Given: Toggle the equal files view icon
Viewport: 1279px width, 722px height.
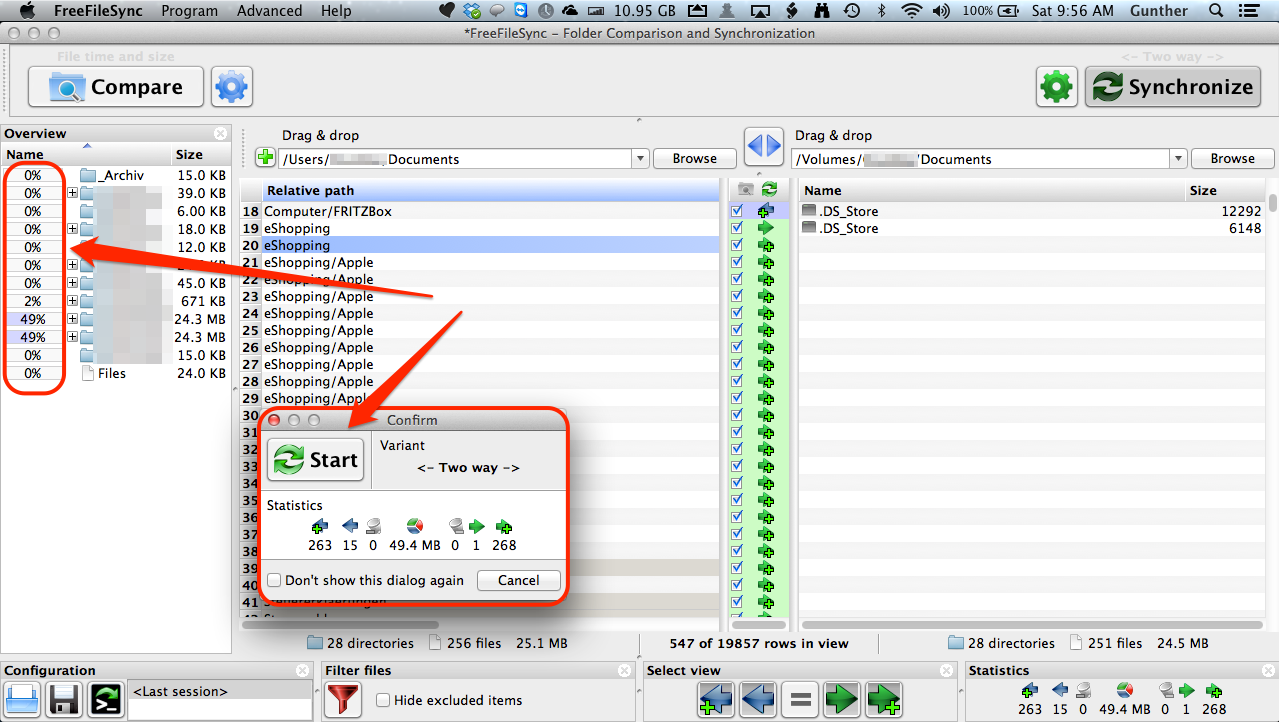Looking at the screenshot, I should (800, 699).
